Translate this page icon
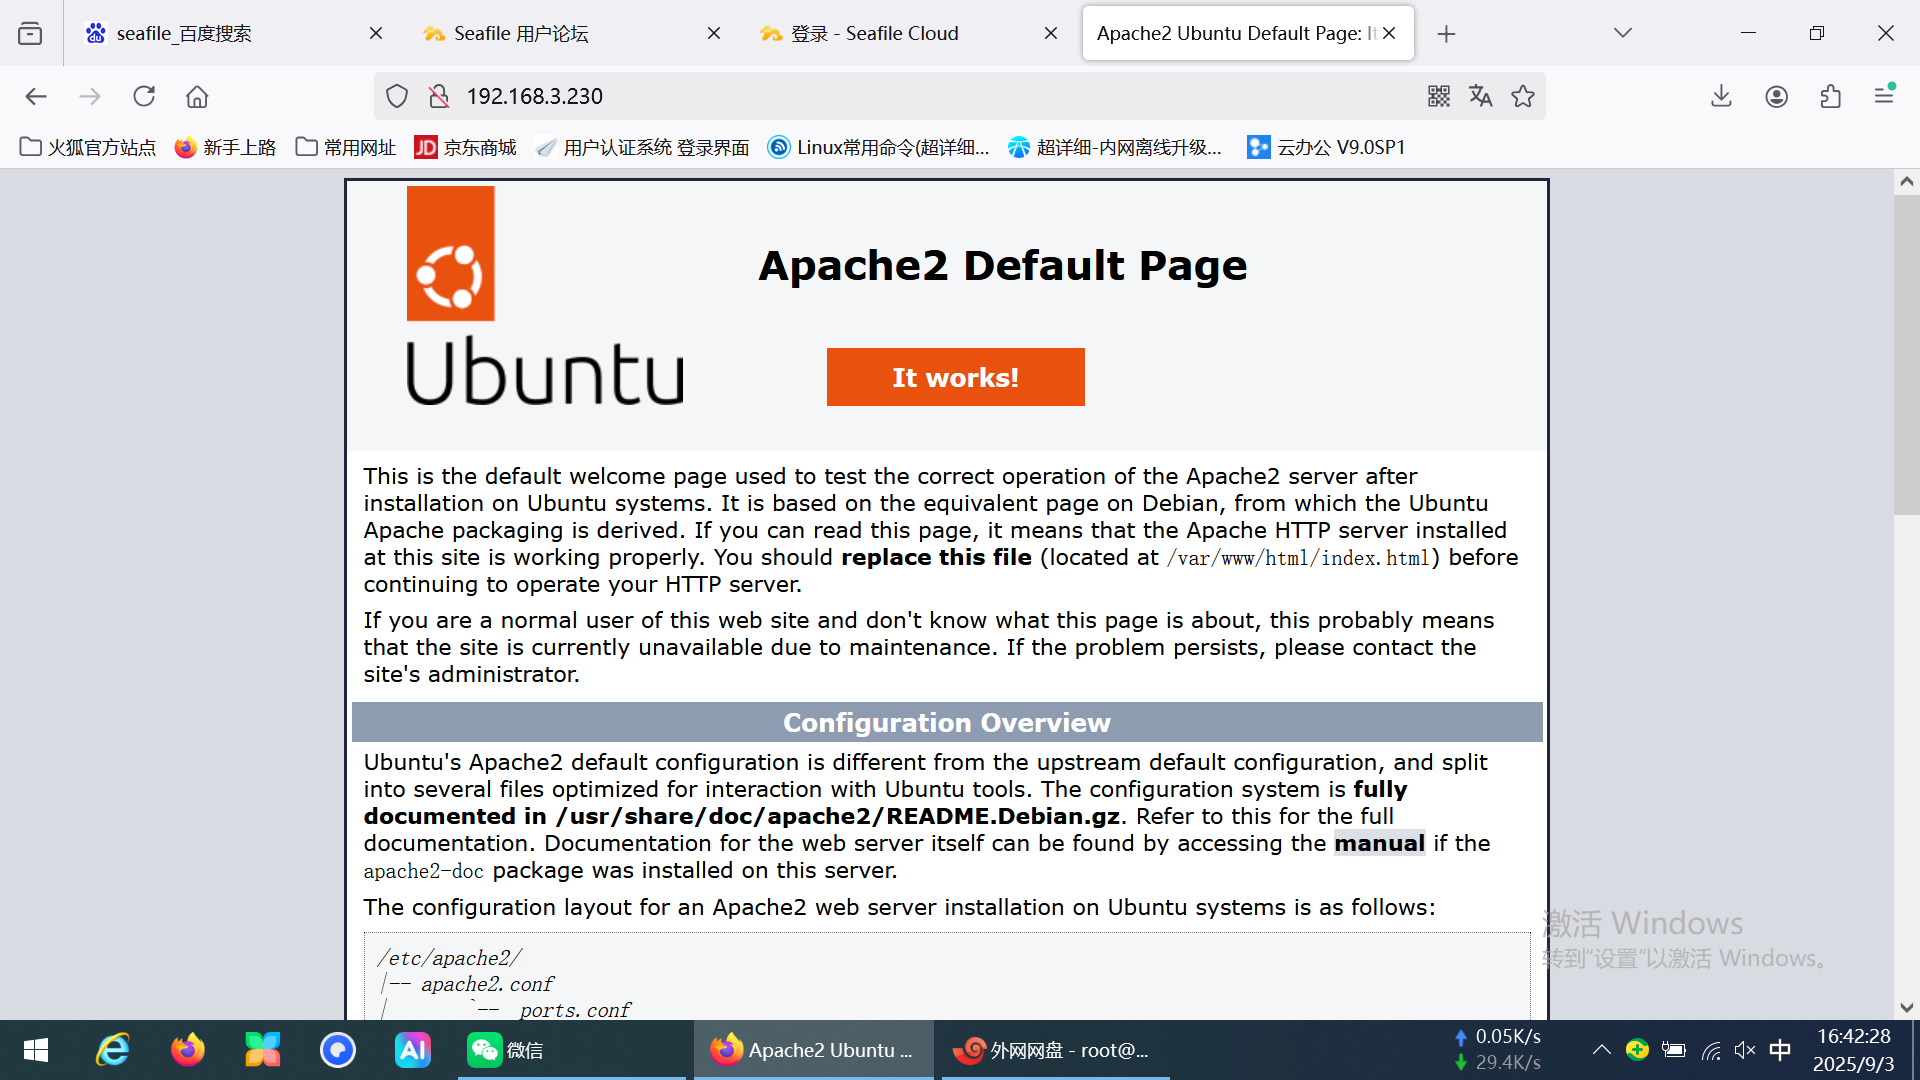Viewport: 1920px width, 1080px height. point(1481,96)
